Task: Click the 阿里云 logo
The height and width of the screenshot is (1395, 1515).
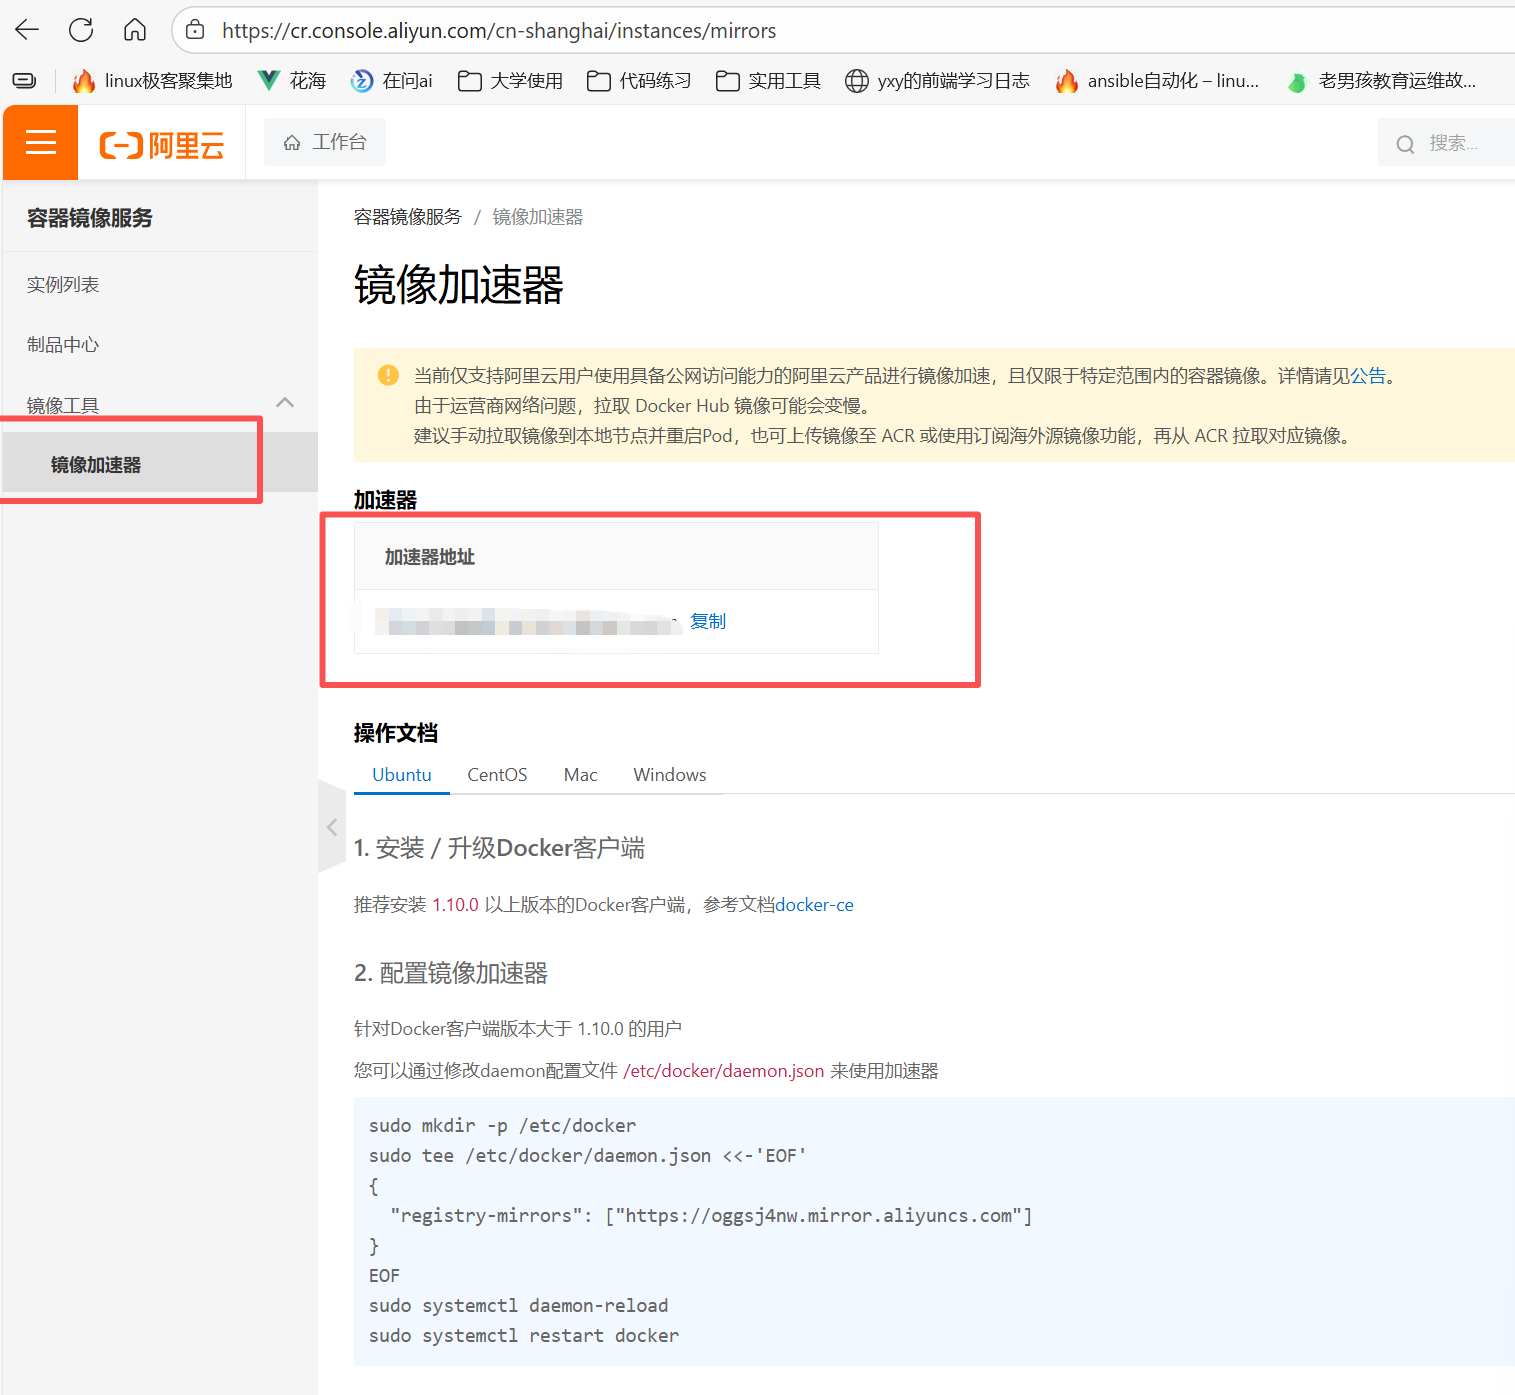Action: coord(162,145)
